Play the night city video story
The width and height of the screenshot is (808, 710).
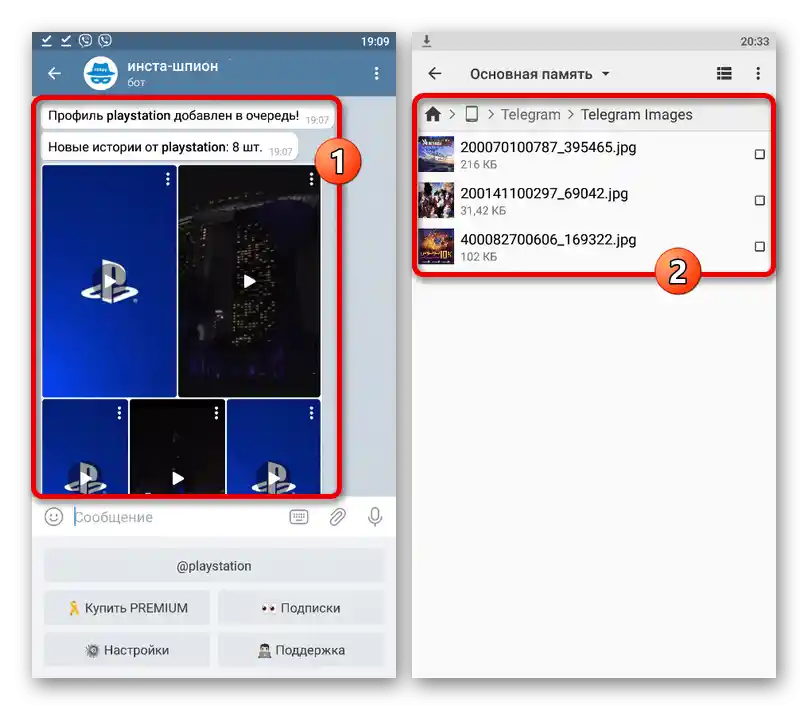[x=248, y=280]
